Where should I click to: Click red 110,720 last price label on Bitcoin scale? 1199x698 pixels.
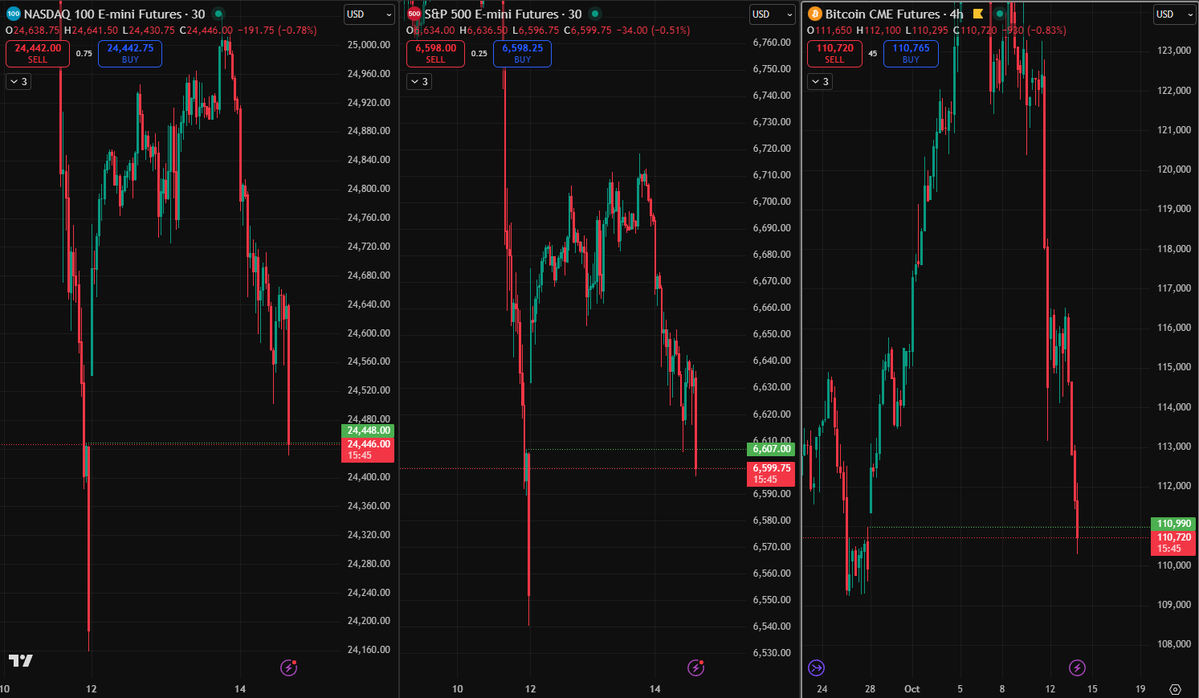(x=1174, y=543)
